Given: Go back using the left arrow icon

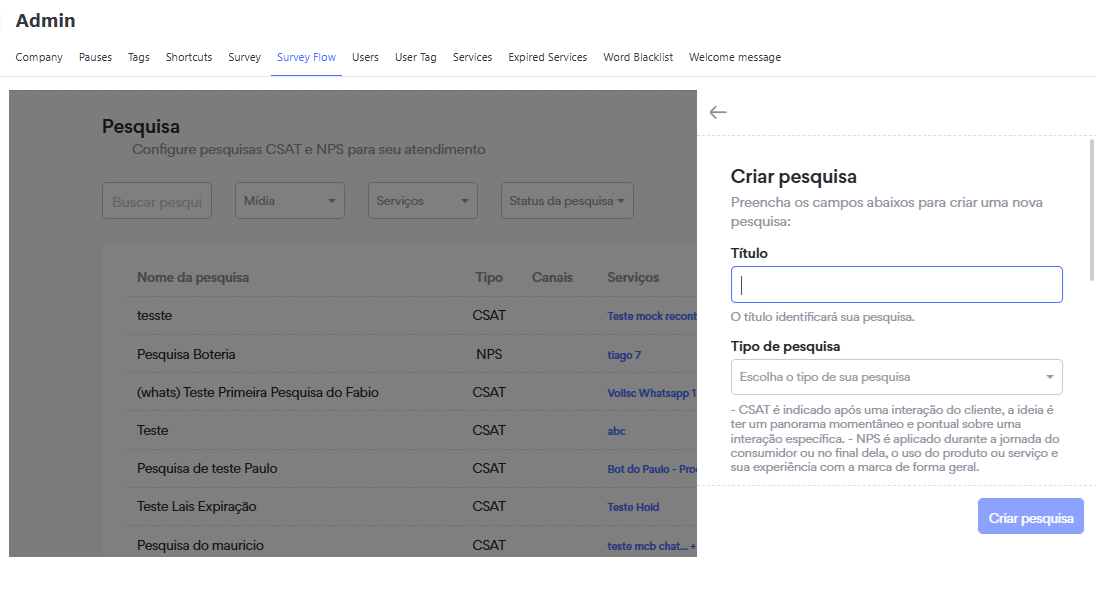Looking at the screenshot, I should pos(718,113).
